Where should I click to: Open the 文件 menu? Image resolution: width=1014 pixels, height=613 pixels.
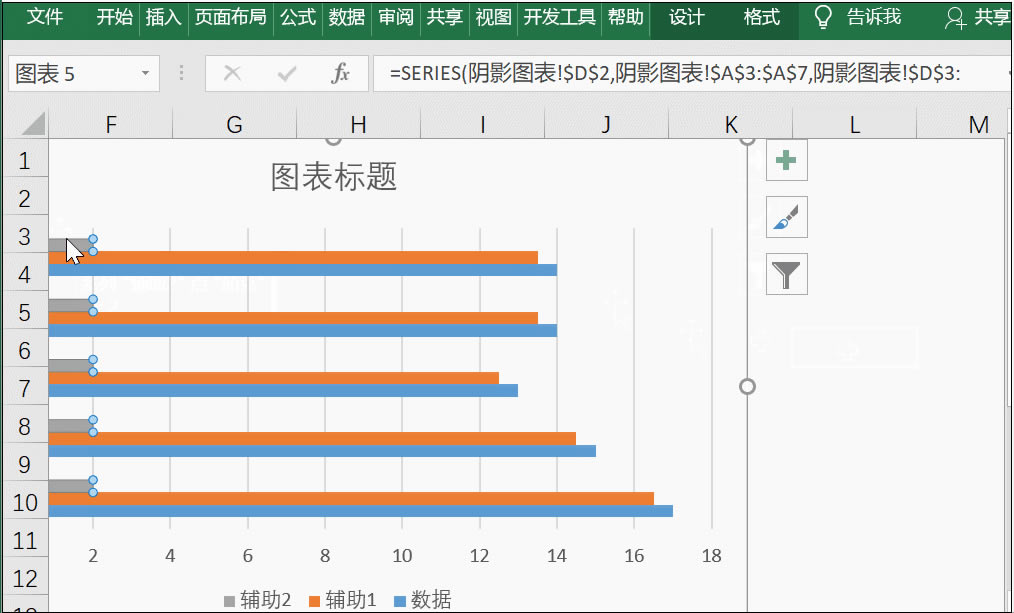click(x=44, y=17)
